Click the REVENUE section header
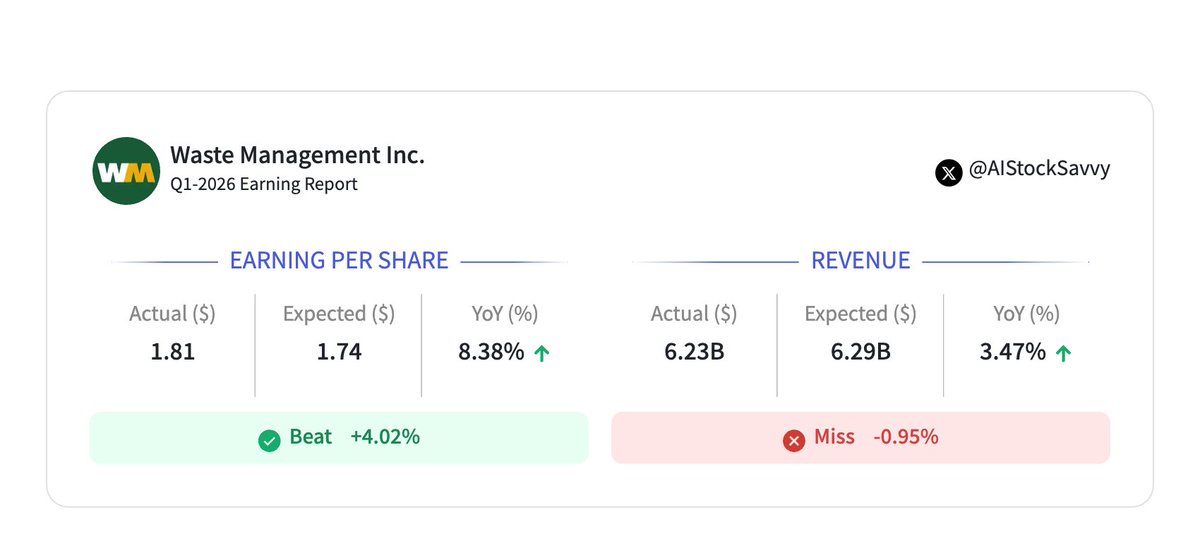Viewport: 1200px width, 551px height. pos(860,261)
